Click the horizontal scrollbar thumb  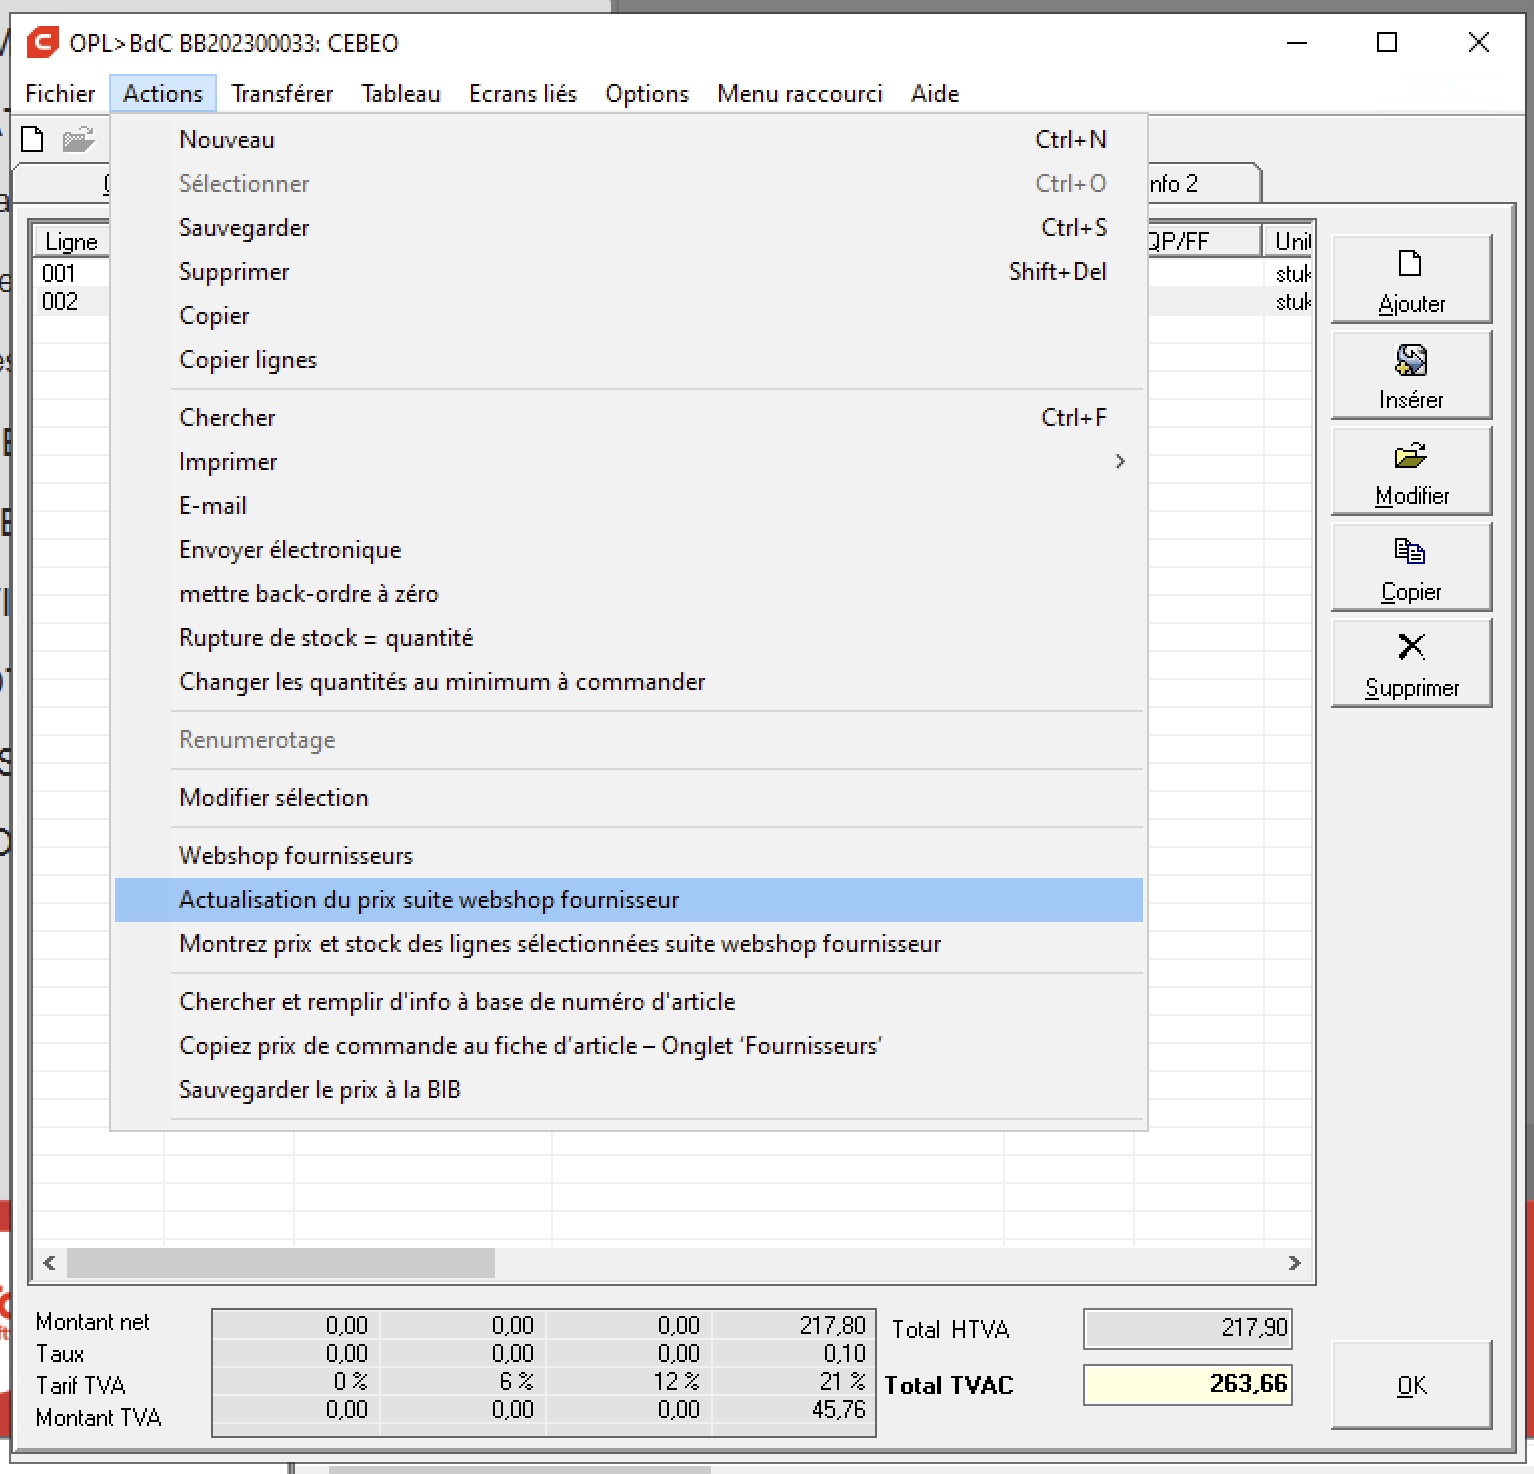click(x=281, y=1263)
